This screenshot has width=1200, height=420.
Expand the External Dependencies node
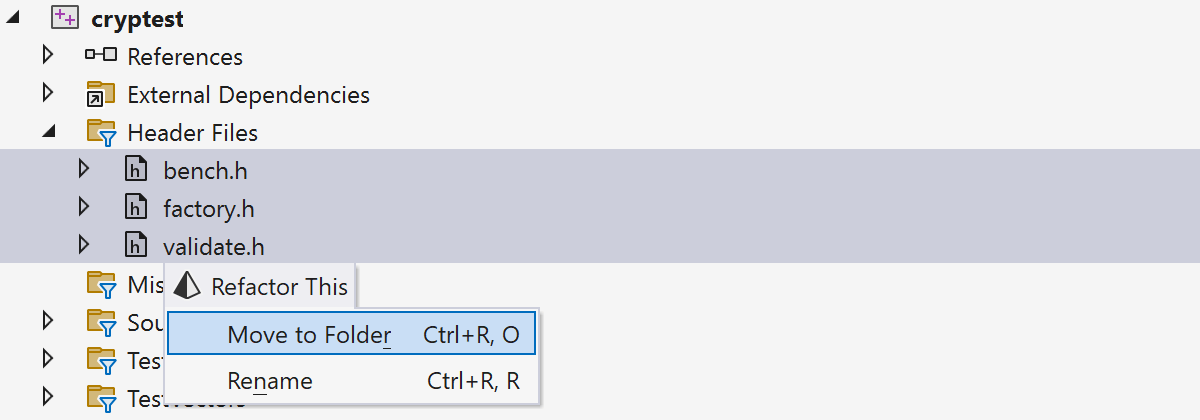(48, 94)
